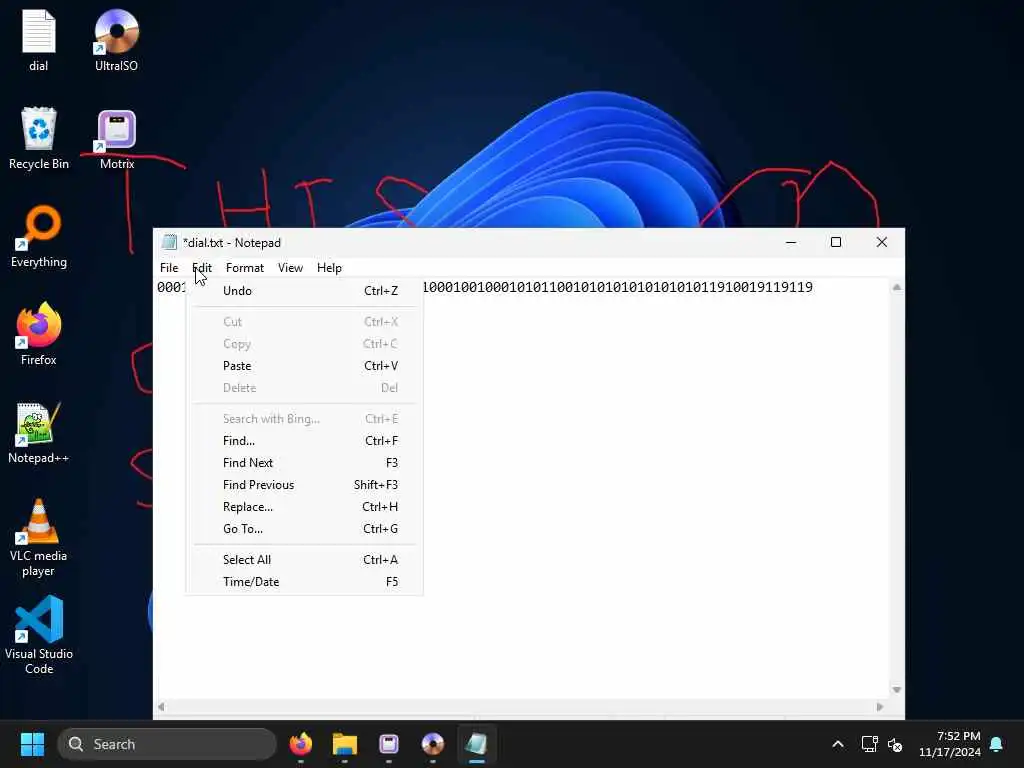Open the Format menu in Notepad
The image size is (1024, 768).
(x=245, y=268)
